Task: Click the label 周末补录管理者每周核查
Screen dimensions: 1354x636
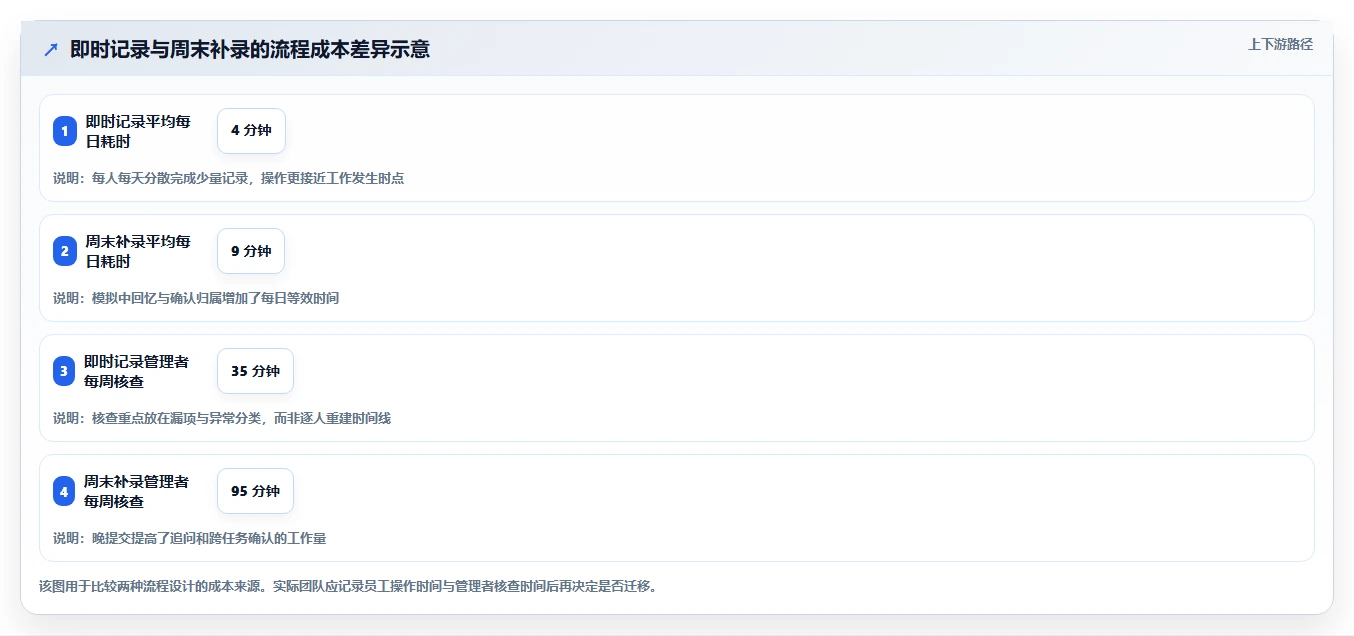Action: pos(137,491)
